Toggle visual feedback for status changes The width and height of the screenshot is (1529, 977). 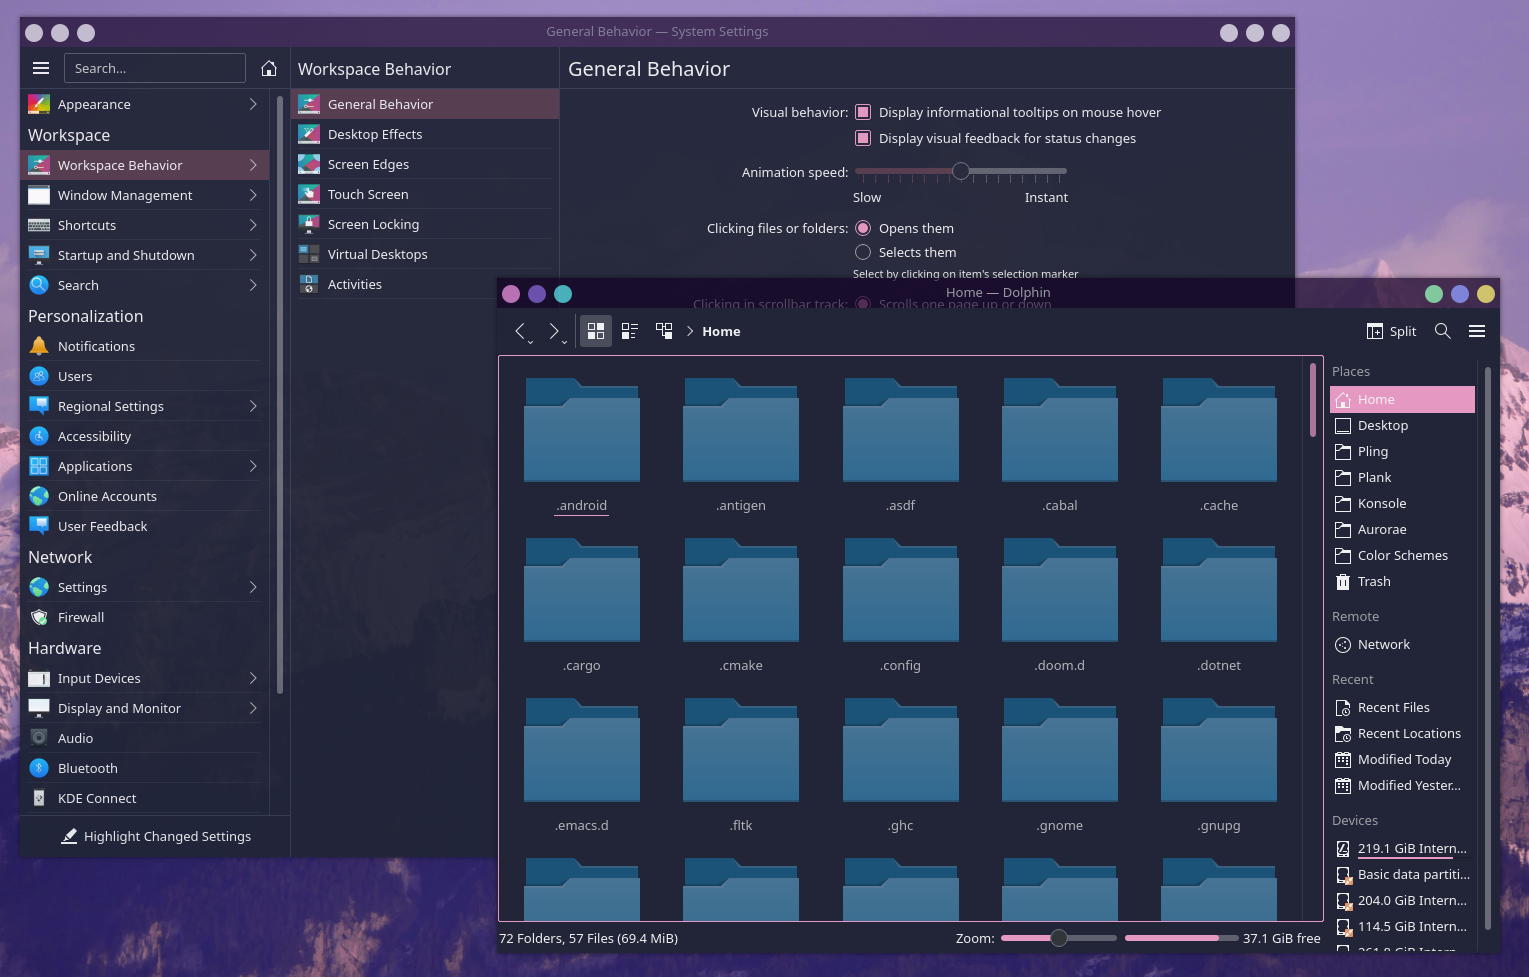coord(863,138)
